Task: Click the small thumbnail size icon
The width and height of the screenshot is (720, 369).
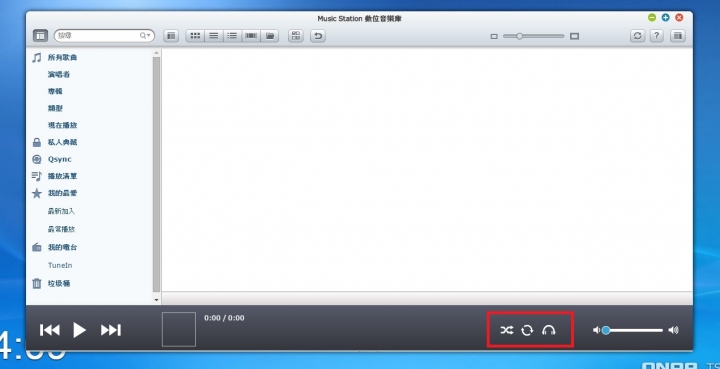Action: click(x=494, y=36)
